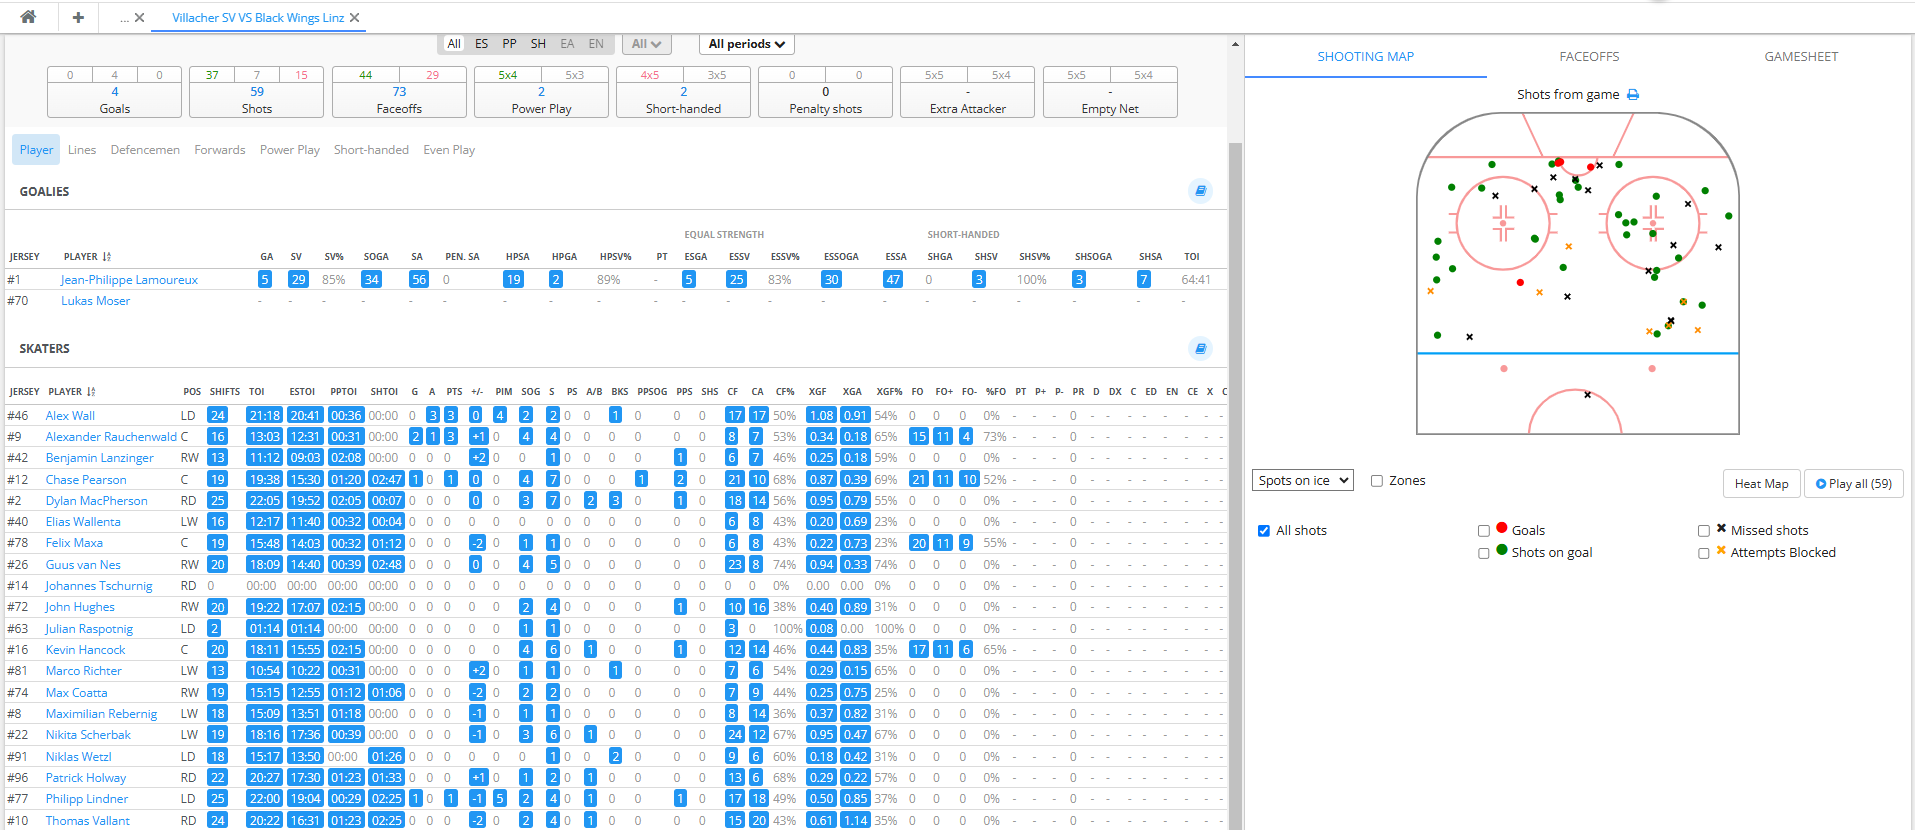Open the Faceoffs summary card
The height and width of the screenshot is (830, 1915).
pyautogui.click(x=399, y=92)
